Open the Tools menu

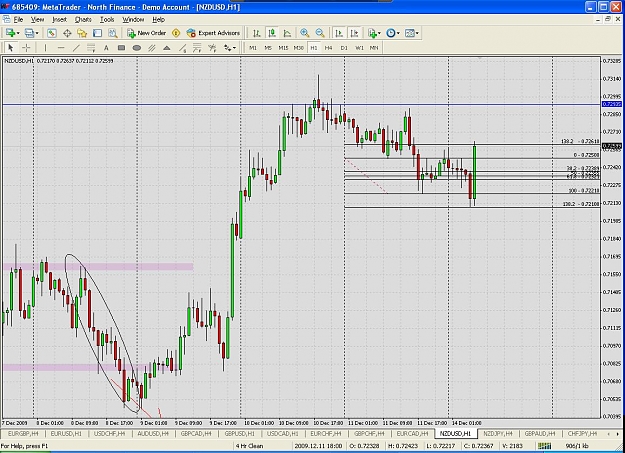pos(107,19)
